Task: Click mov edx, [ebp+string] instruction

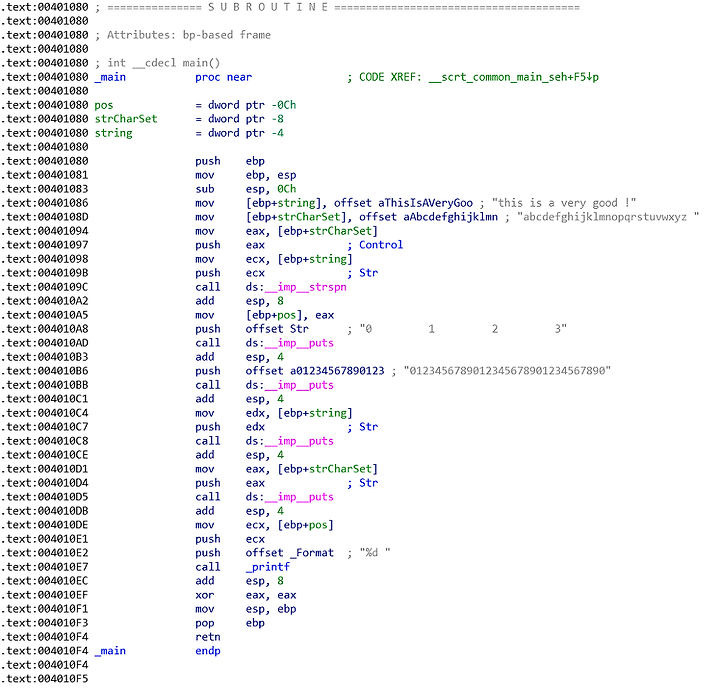Action: pos(274,413)
